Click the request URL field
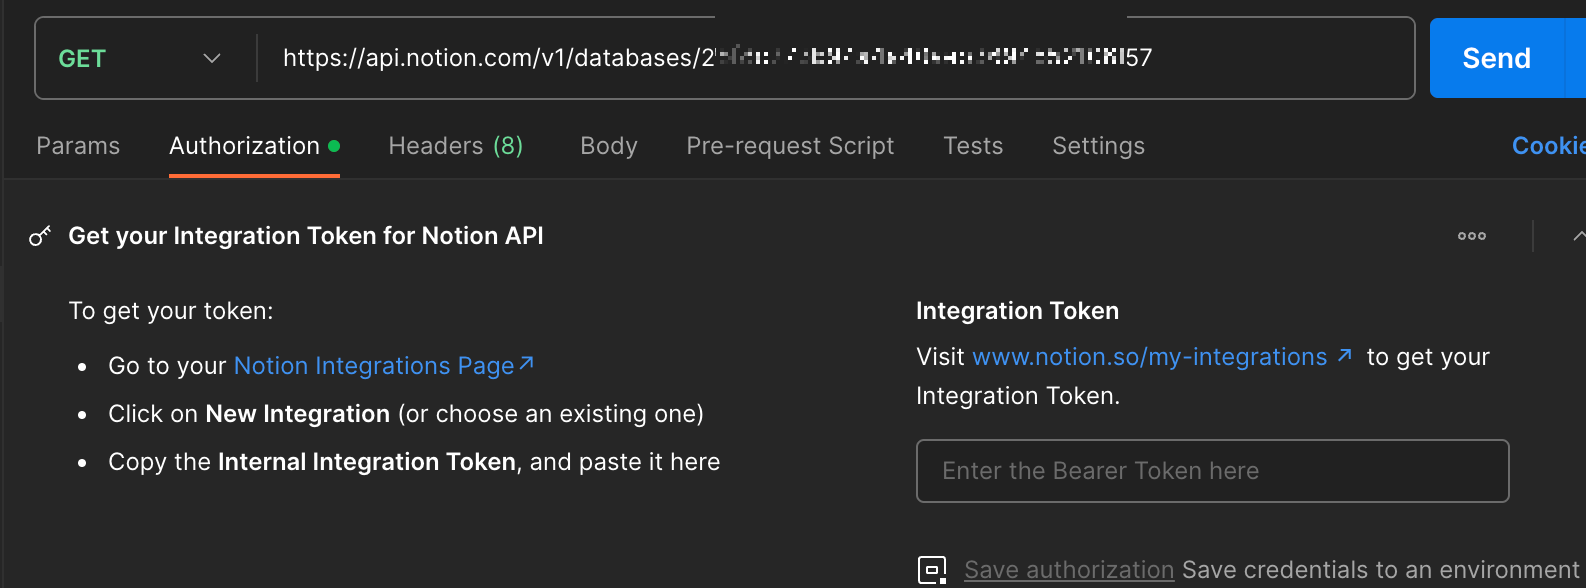Image resolution: width=1586 pixels, height=588 pixels. click(835, 58)
